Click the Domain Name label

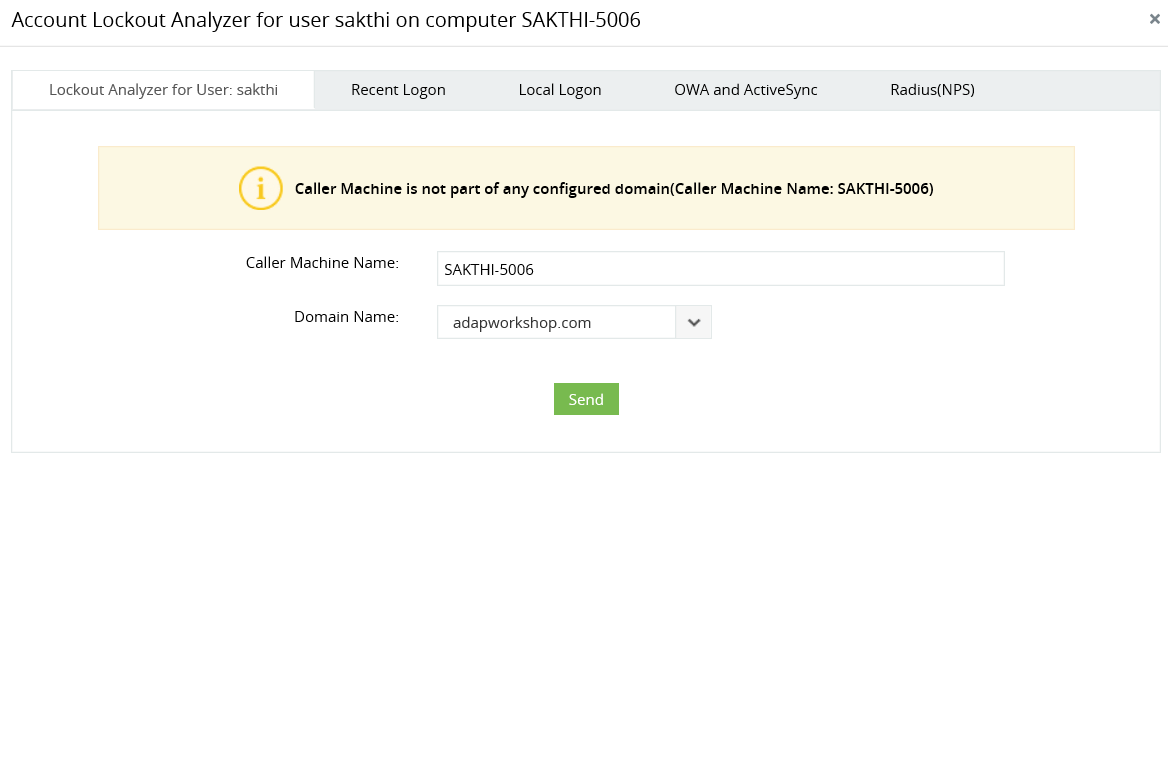click(x=346, y=316)
